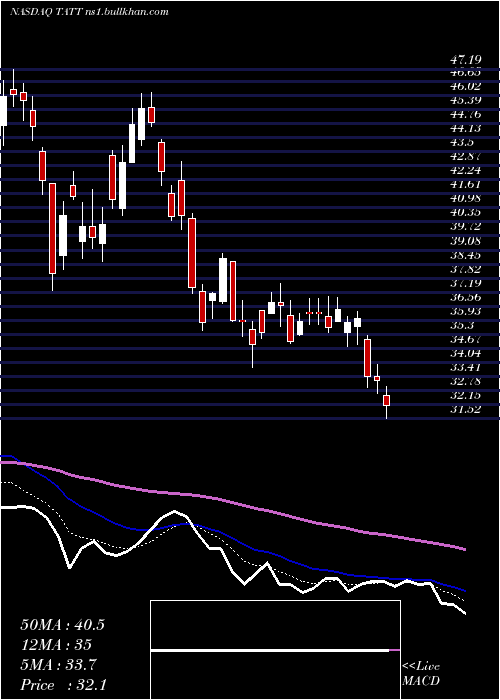500x700 pixels.
Task: Select the 39.72 price level label
Action: click(x=465, y=227)
